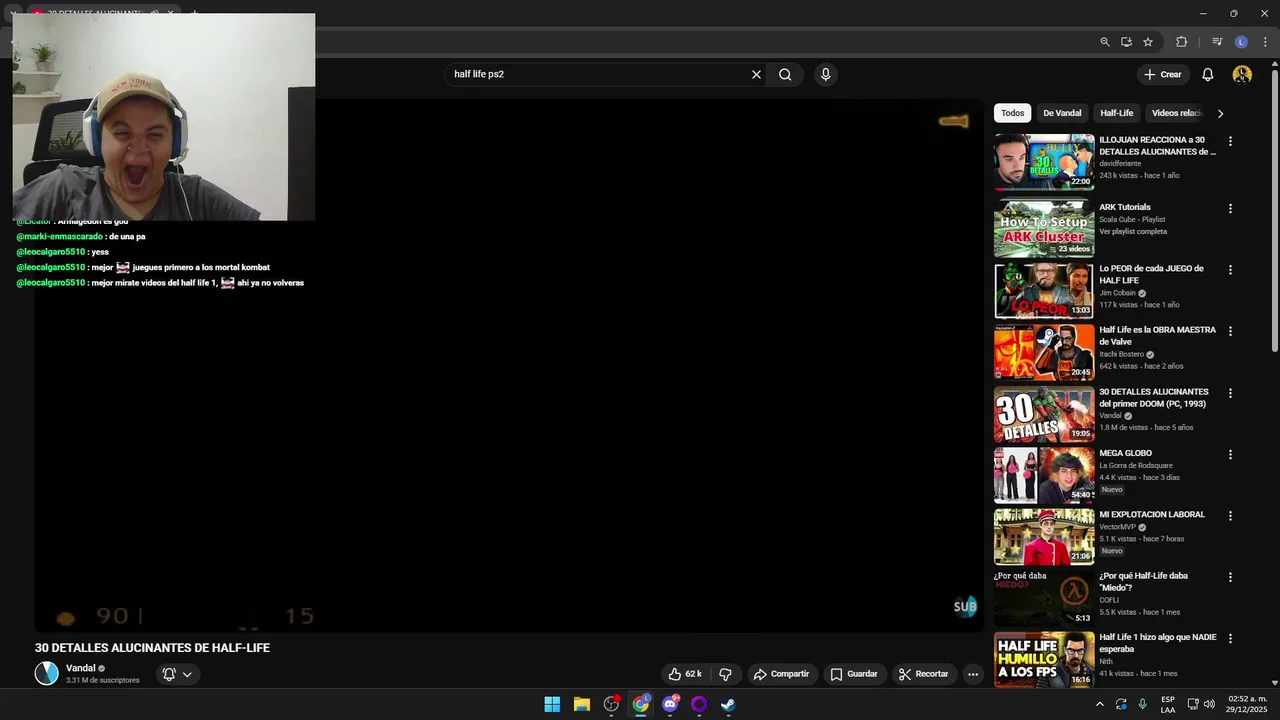
Task: Open the Crear menu
Action: [1163, 74]
